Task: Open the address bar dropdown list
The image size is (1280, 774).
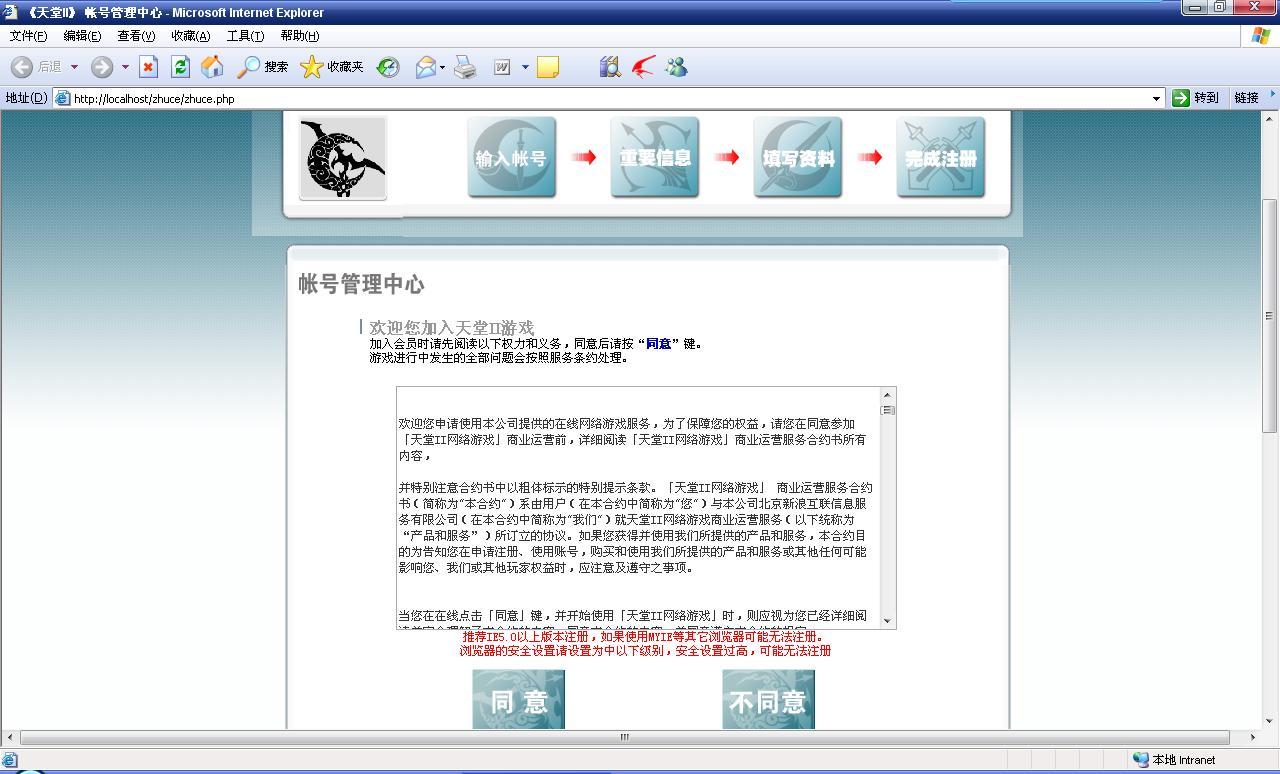Action: coord(1157,98)
